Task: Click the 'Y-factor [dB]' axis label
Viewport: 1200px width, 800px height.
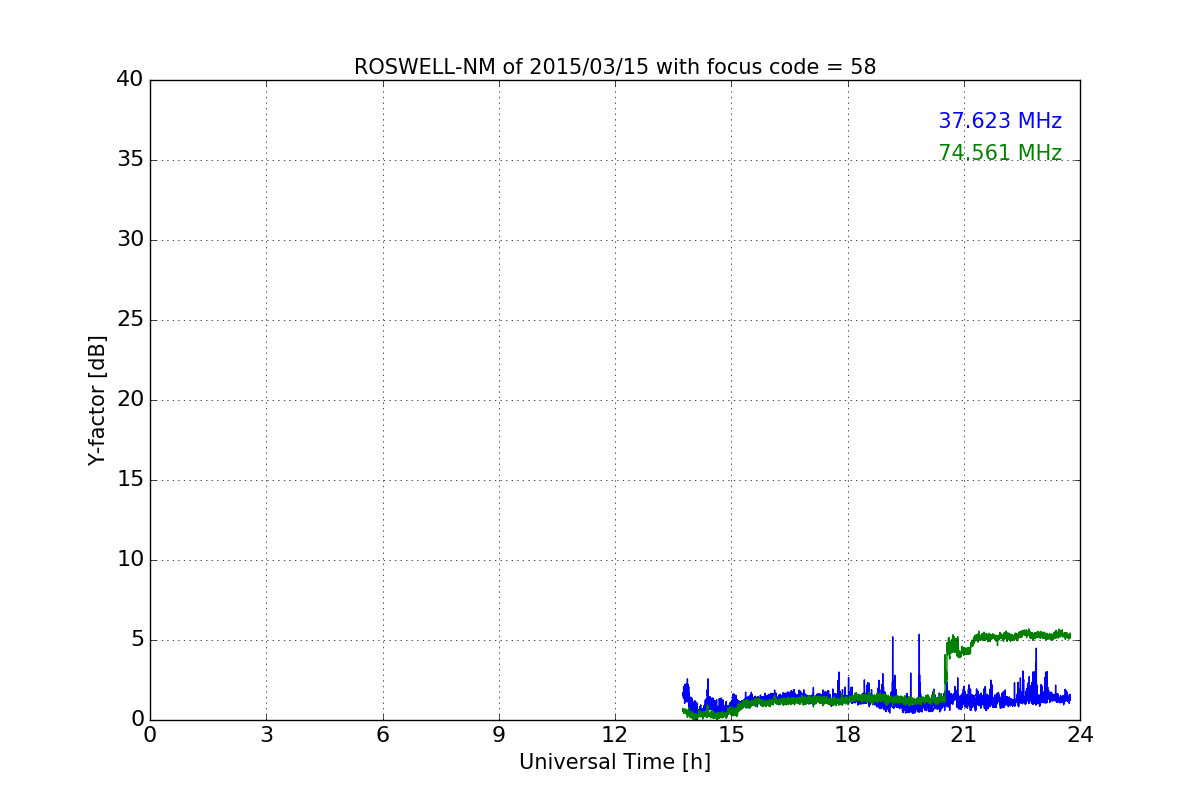Action: 97,400
